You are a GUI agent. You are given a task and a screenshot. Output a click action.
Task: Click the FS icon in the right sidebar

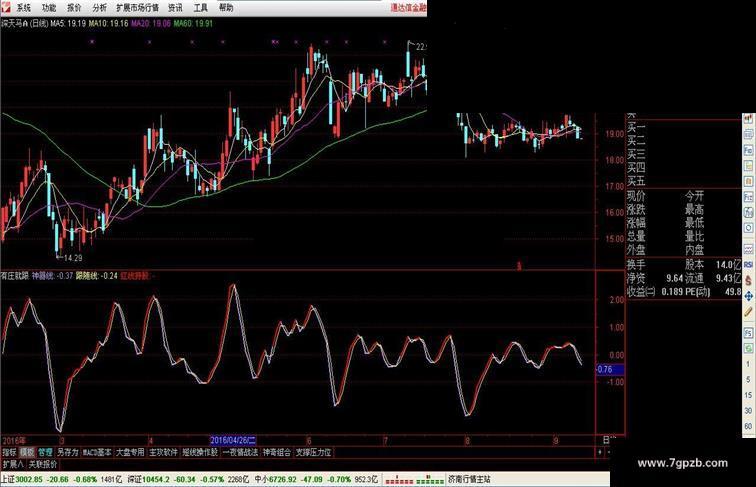[x=748, y=333]
